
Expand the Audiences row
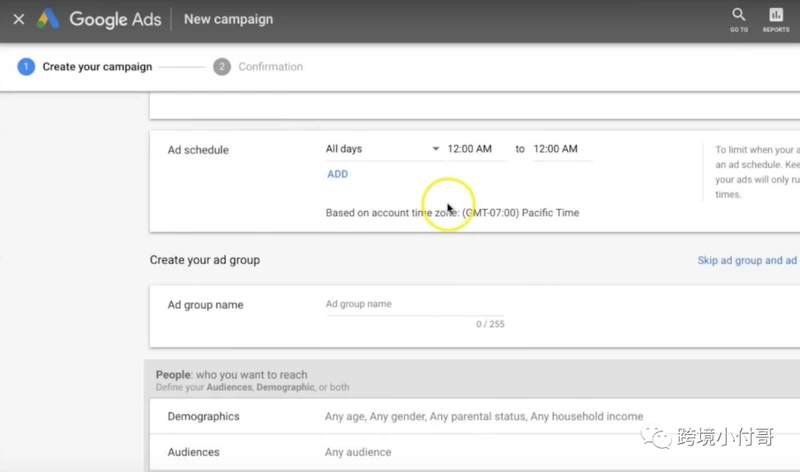474,452
